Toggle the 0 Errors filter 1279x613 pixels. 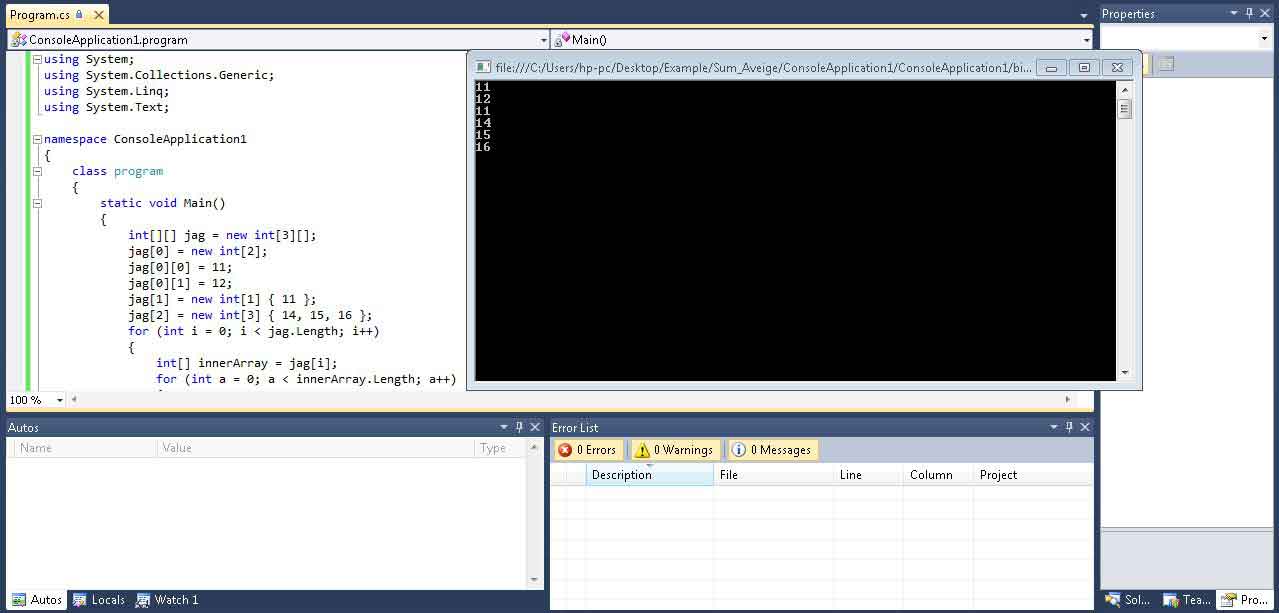pos(588,450)
